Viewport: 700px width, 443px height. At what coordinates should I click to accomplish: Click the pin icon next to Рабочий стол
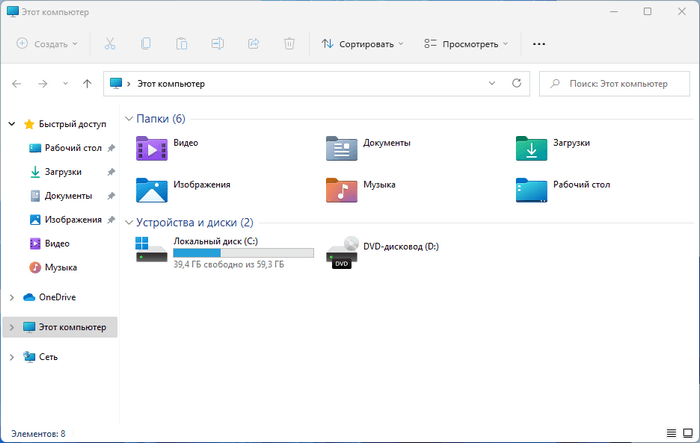click(111, 148)
